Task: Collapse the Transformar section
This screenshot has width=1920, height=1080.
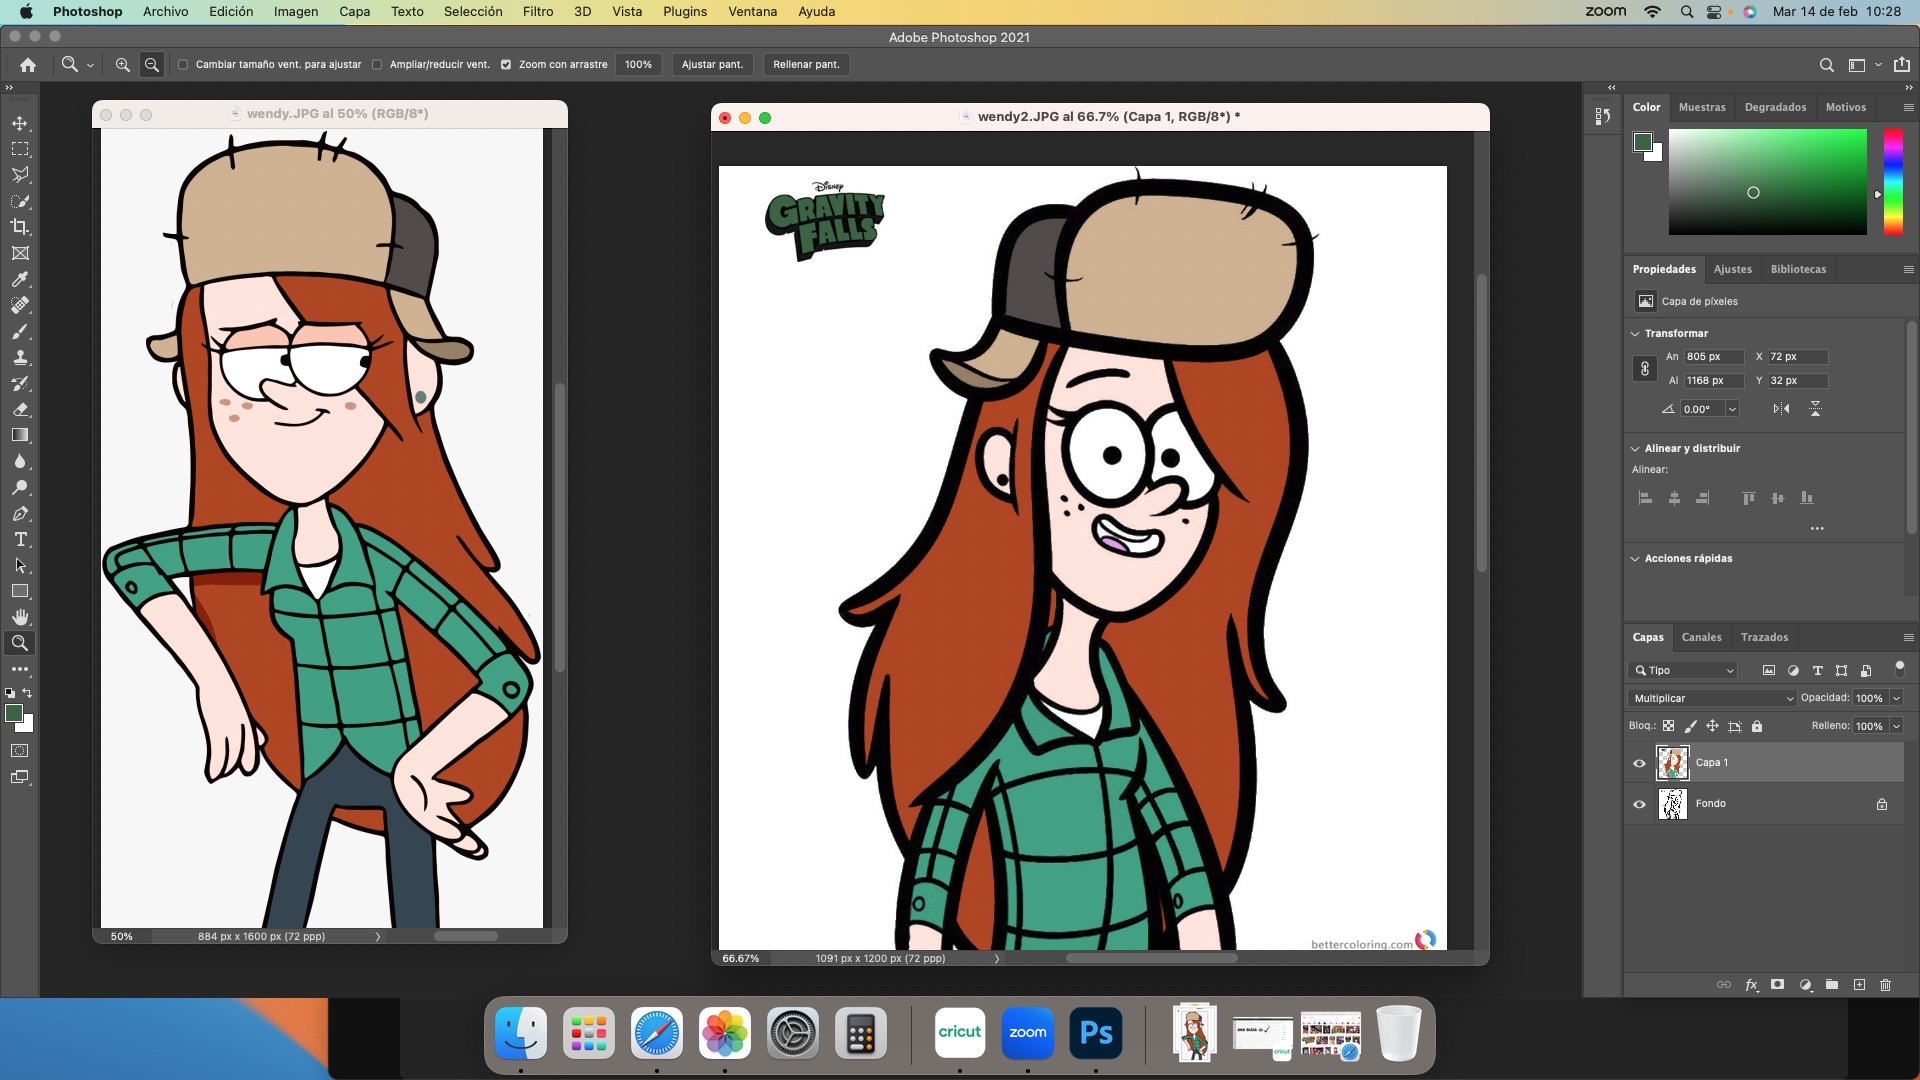Action: 1636,334
